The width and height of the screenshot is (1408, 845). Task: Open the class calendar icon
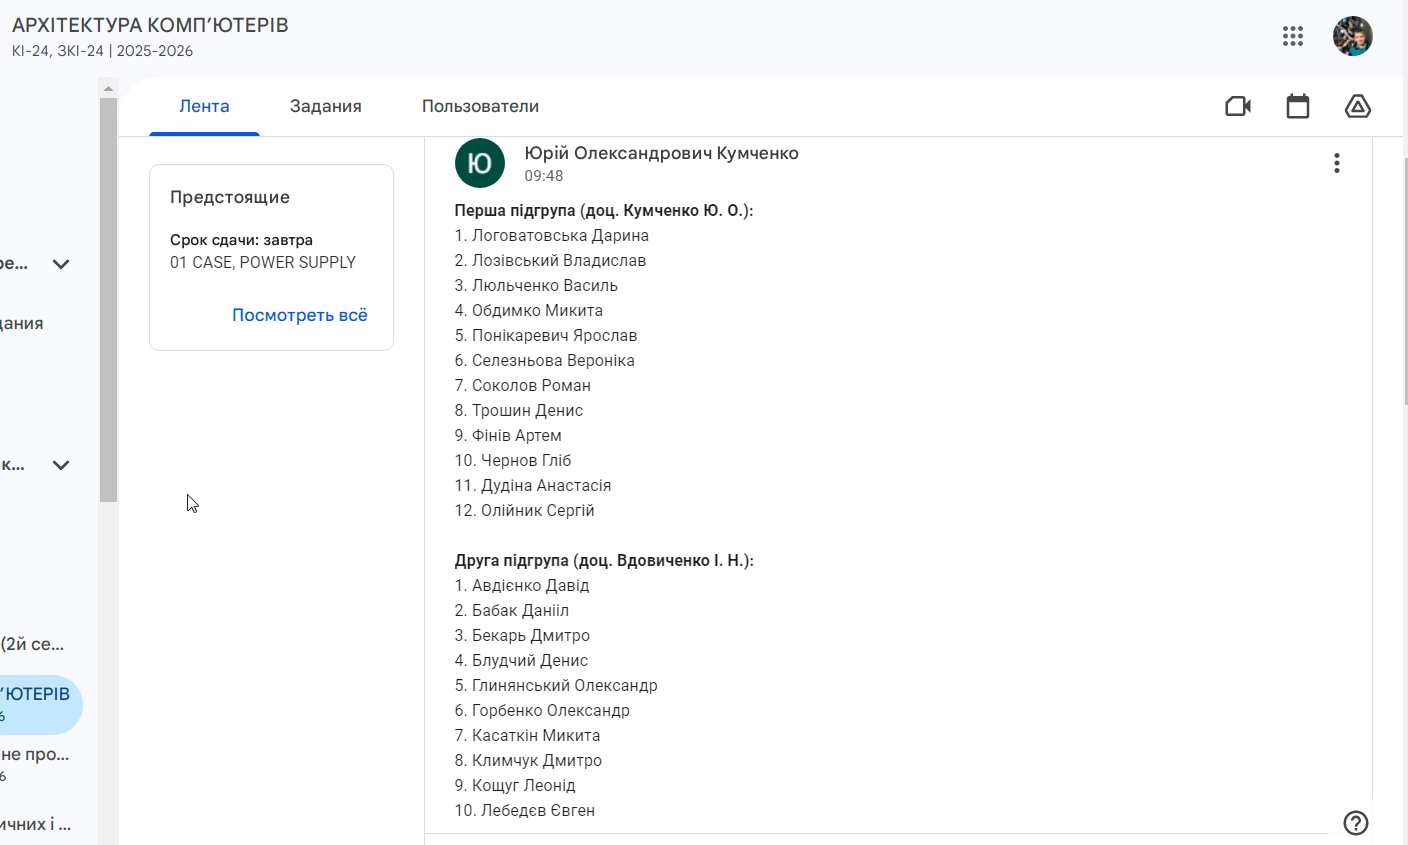(x=1298, y=106)
